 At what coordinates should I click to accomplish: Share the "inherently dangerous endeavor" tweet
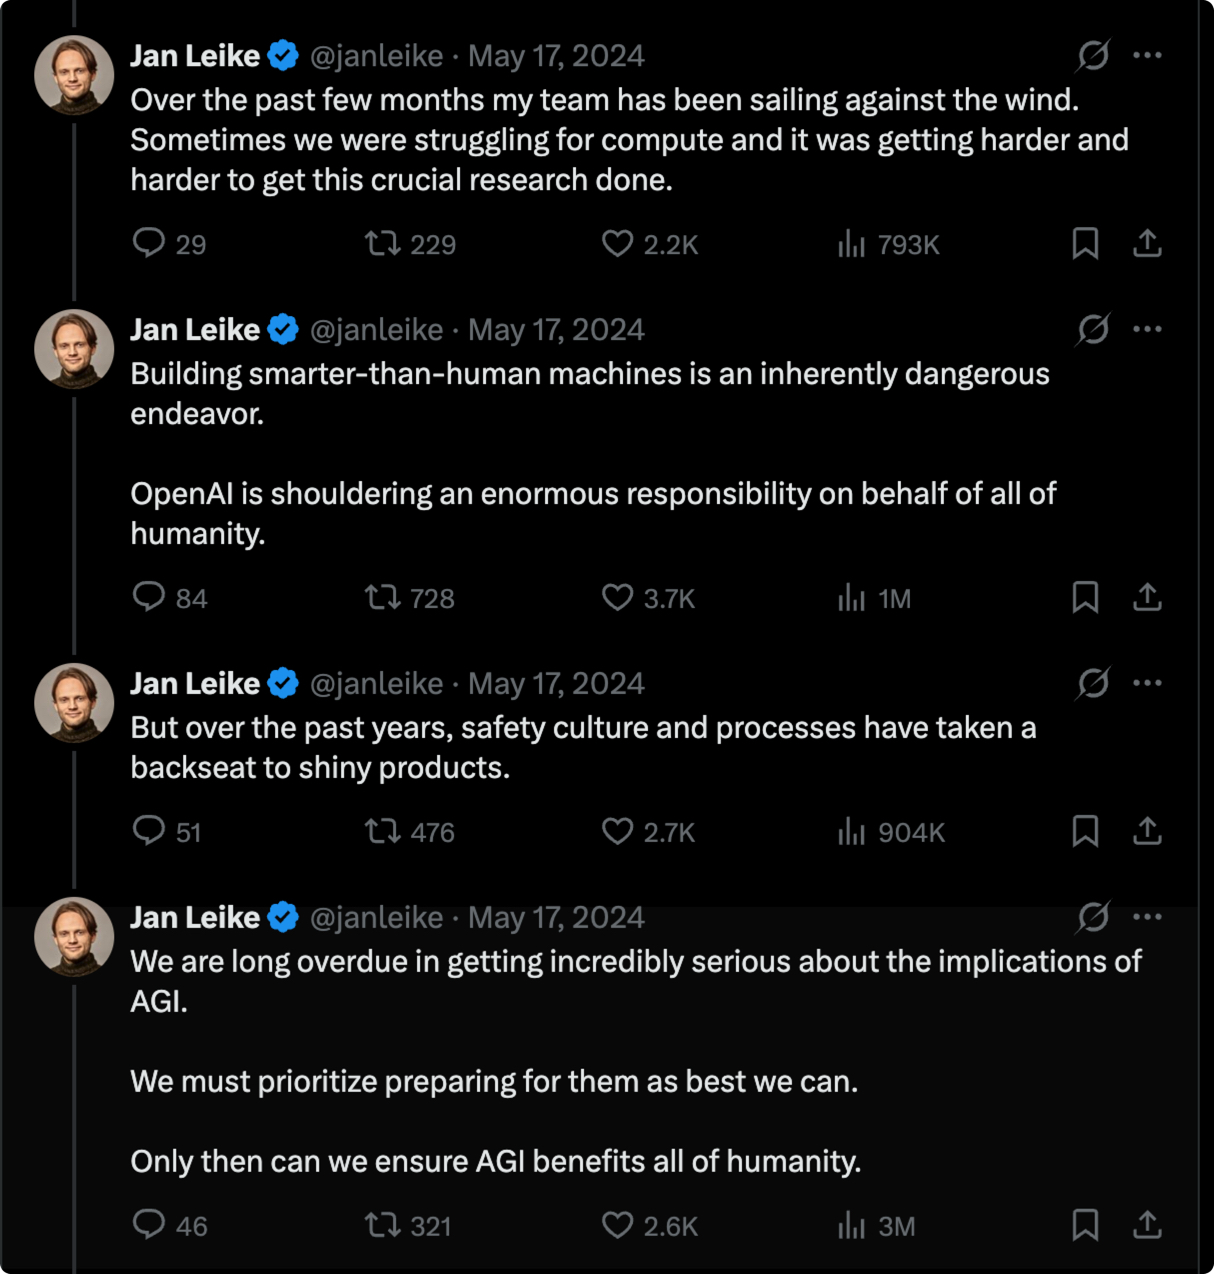pyautogui.click(x=1147, y=598)
